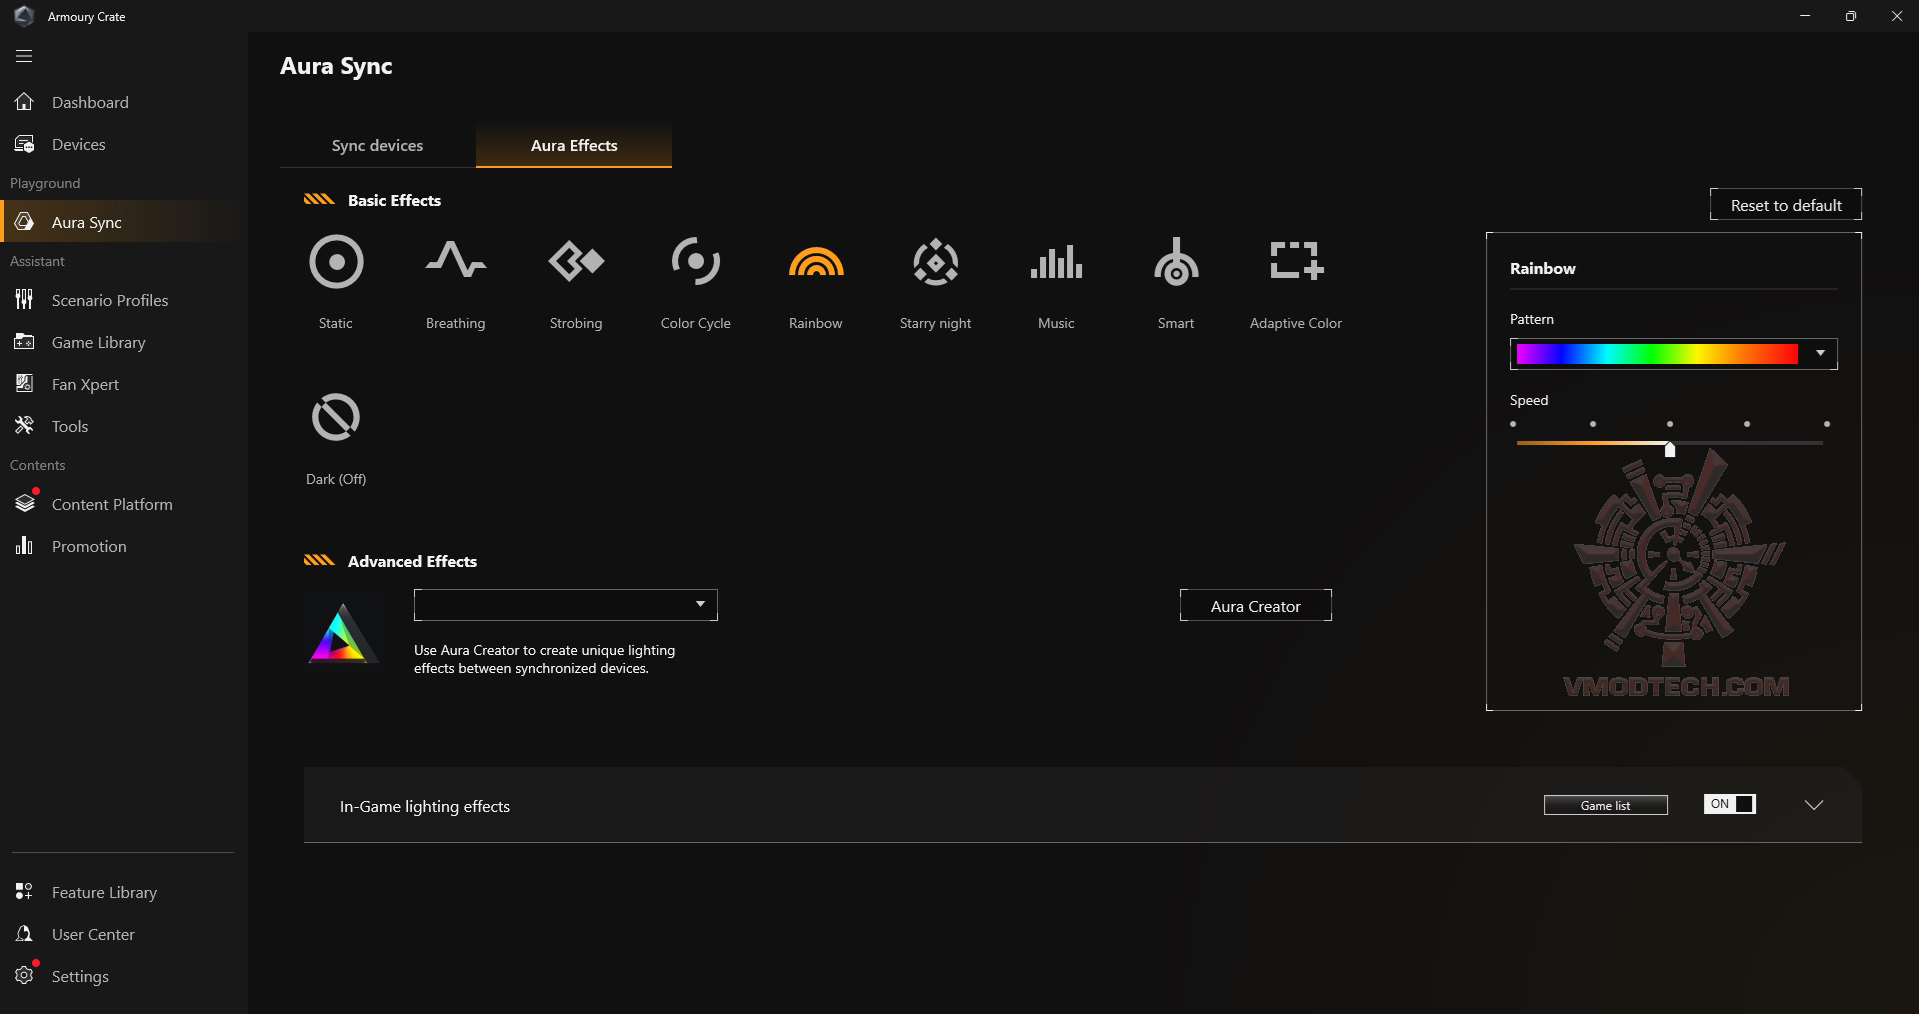Switch to the Aura Effects tab
Viewport: 1919px width, 1014px height.
pyautogui.click(x=574, y=146)
